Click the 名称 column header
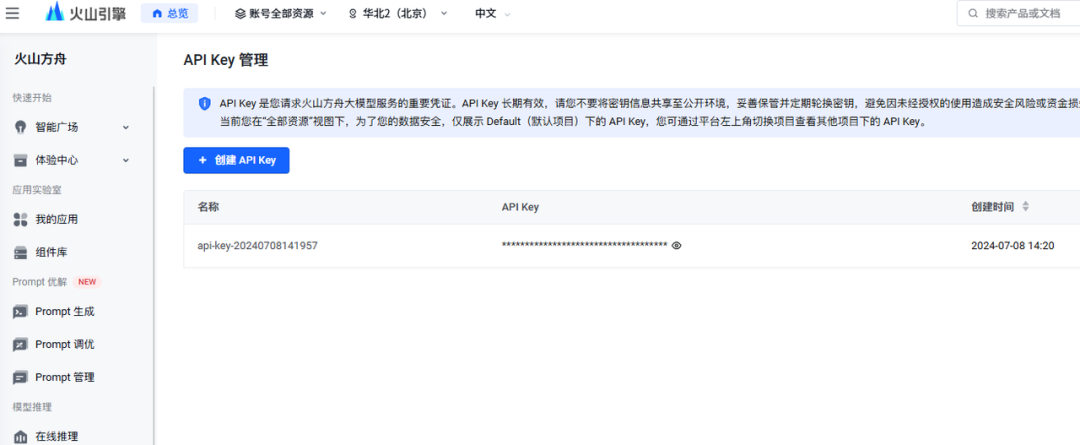The width and height of the screenshot is (1080, 445). pos(208,207)
